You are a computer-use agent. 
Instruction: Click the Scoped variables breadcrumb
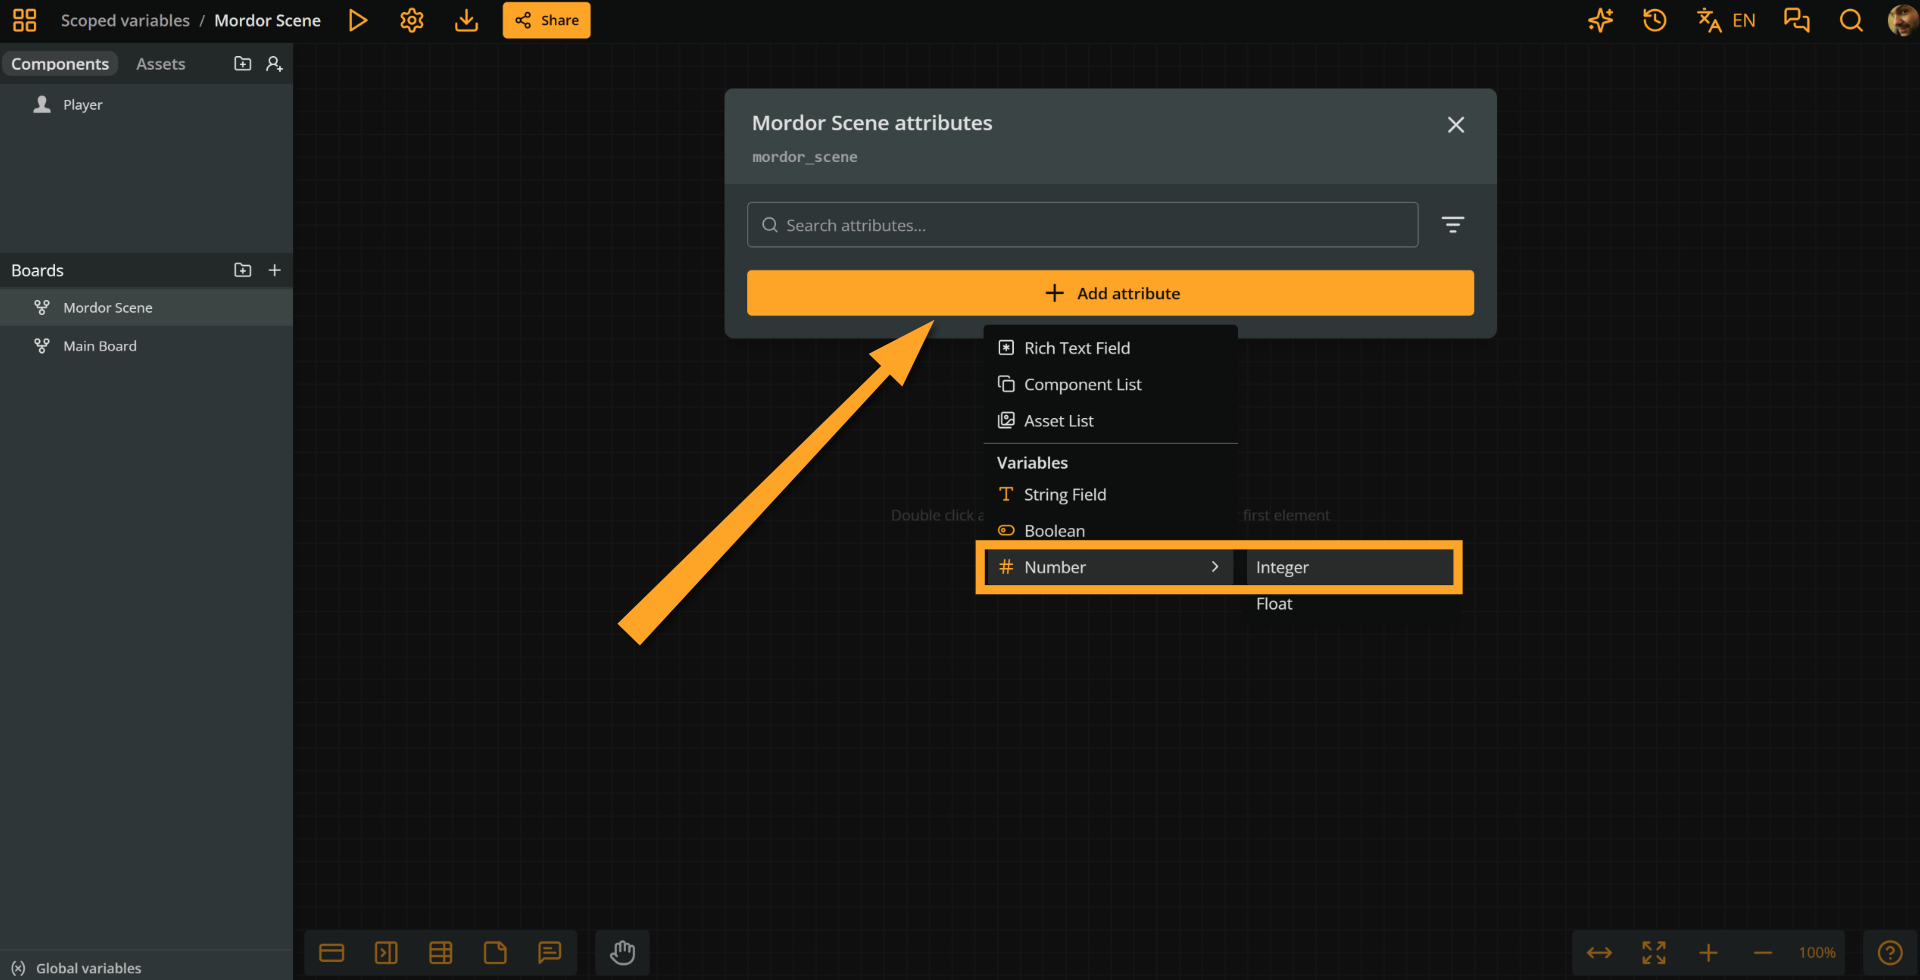pos(125,20)
